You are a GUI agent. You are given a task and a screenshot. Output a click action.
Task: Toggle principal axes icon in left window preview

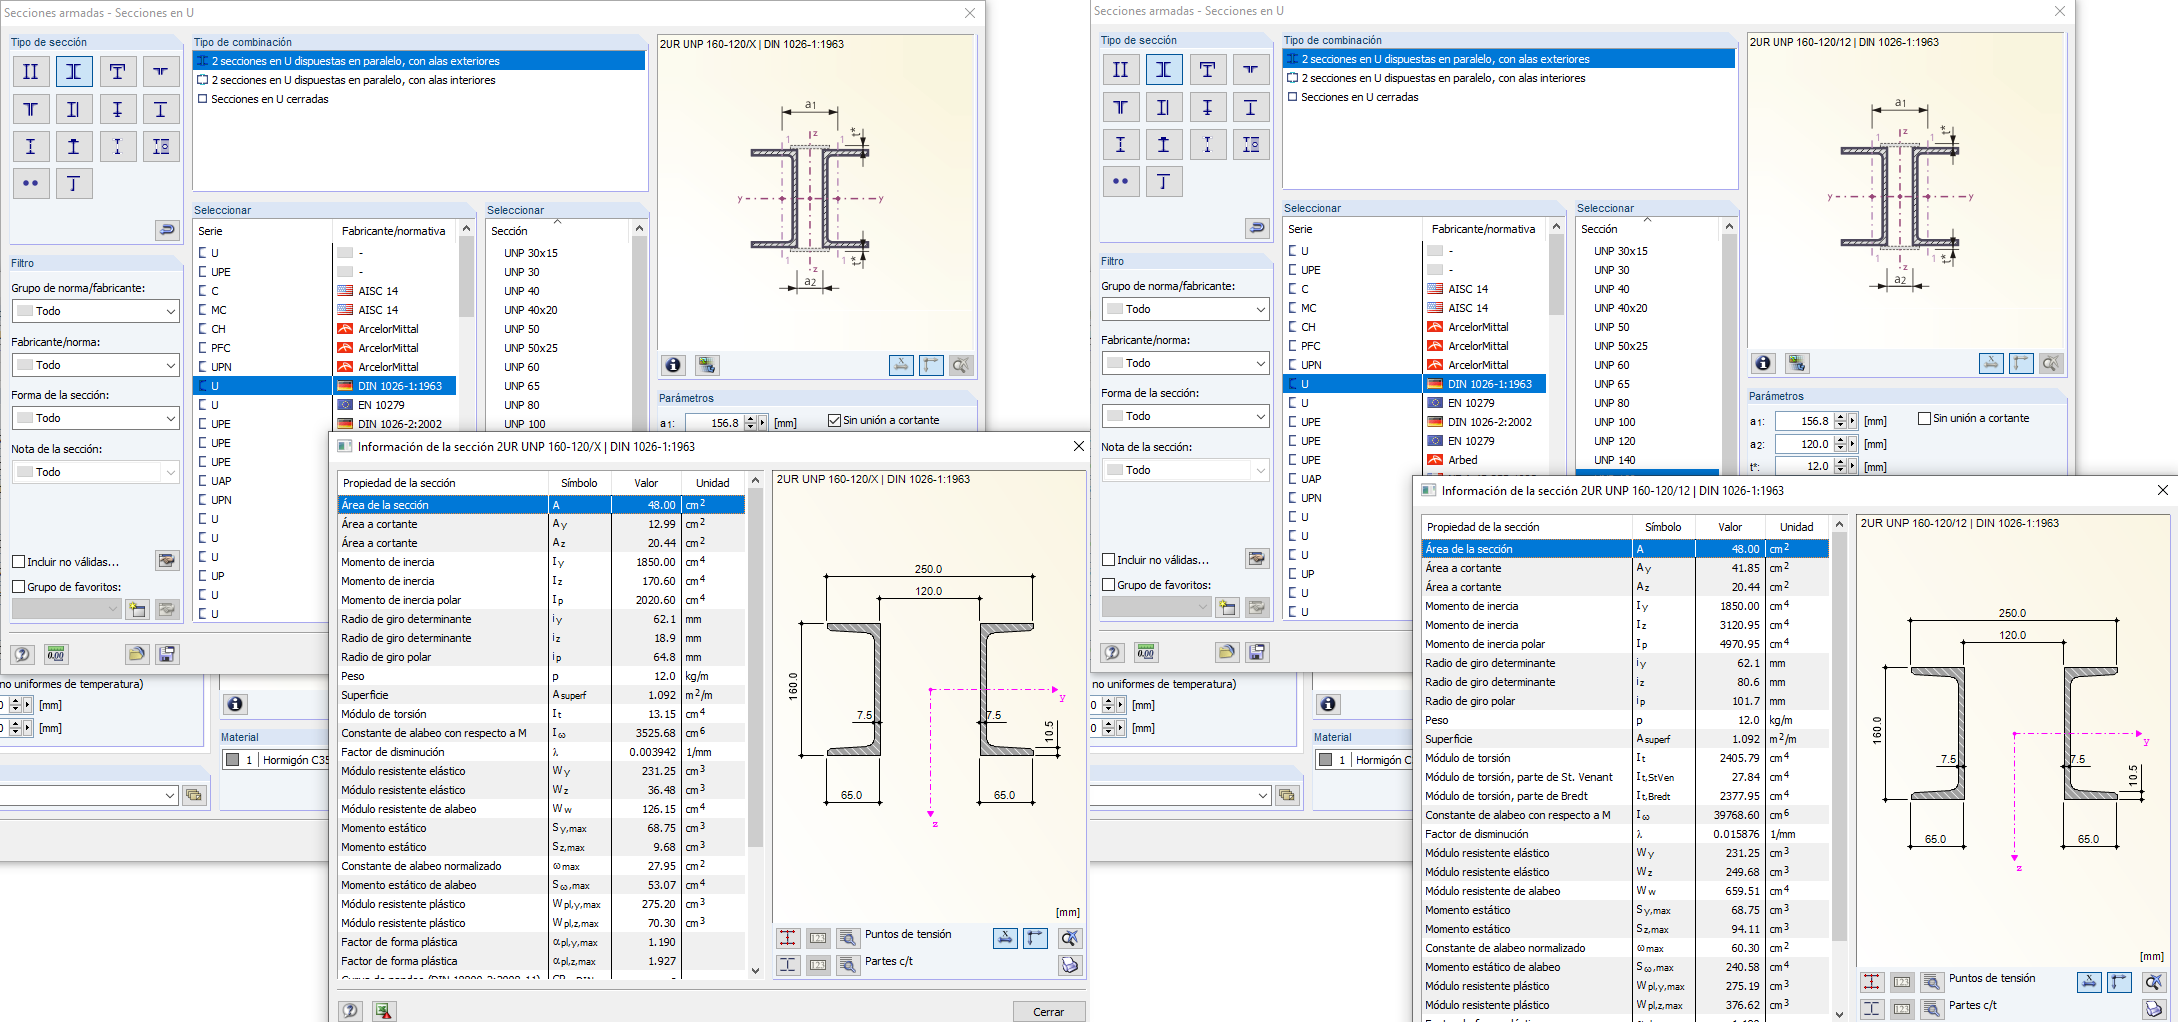(x=931, y=365)
